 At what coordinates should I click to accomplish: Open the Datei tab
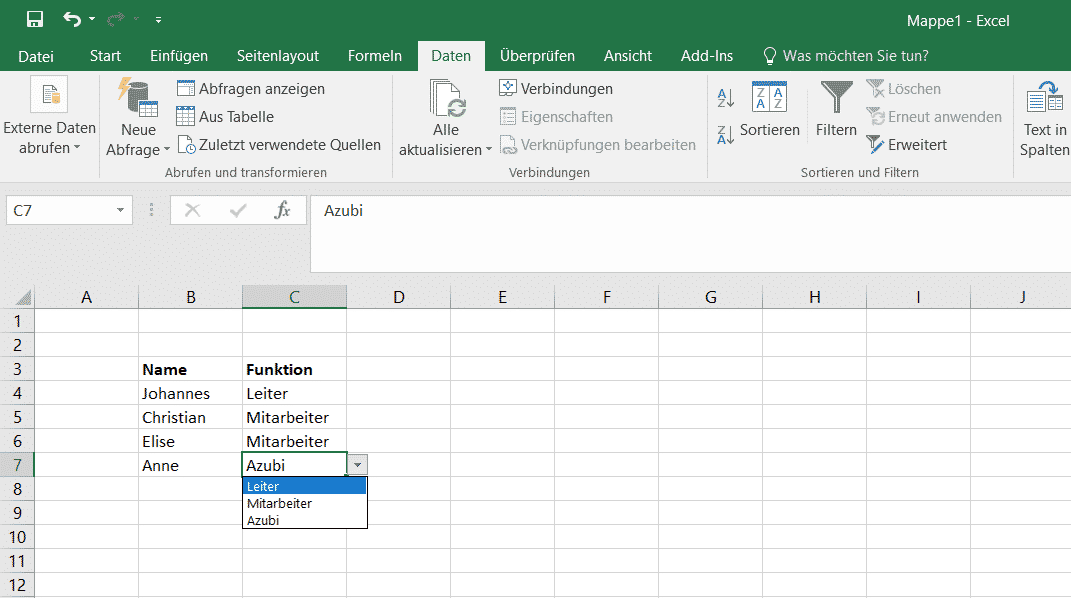pos(36,56)
